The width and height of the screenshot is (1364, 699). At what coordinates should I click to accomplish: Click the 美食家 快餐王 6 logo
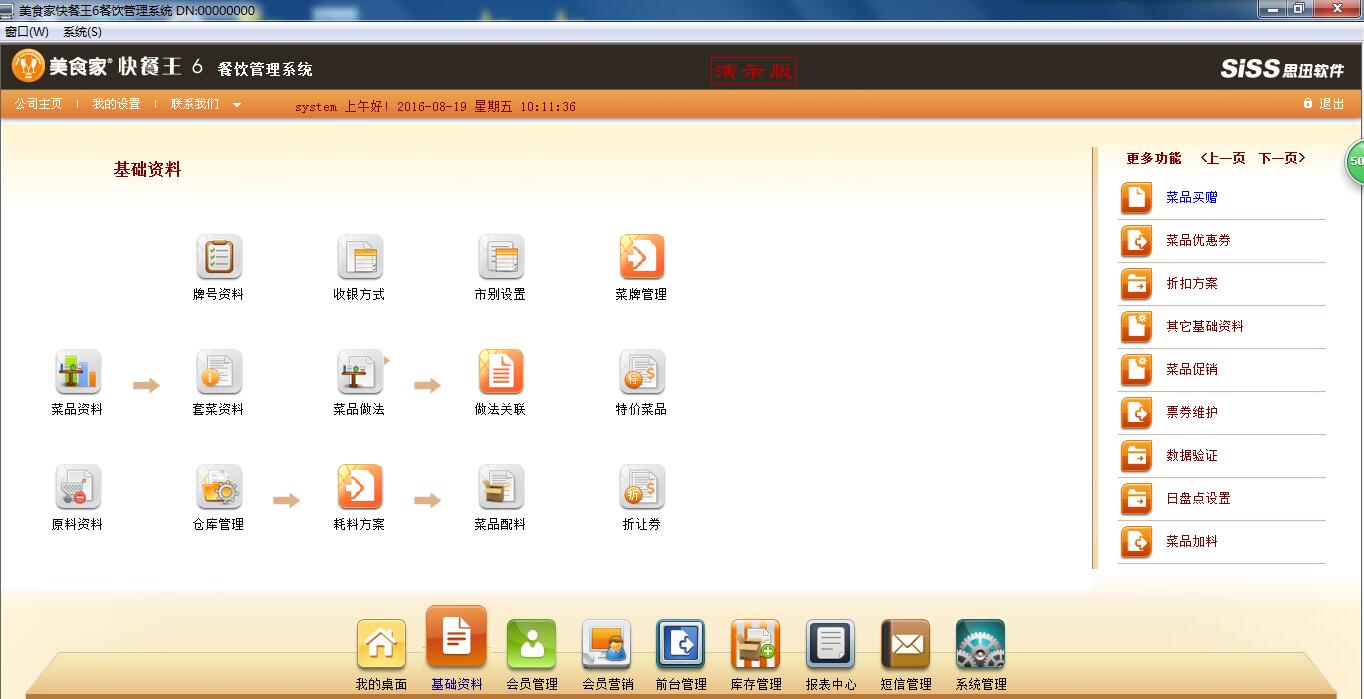[108, 67]
